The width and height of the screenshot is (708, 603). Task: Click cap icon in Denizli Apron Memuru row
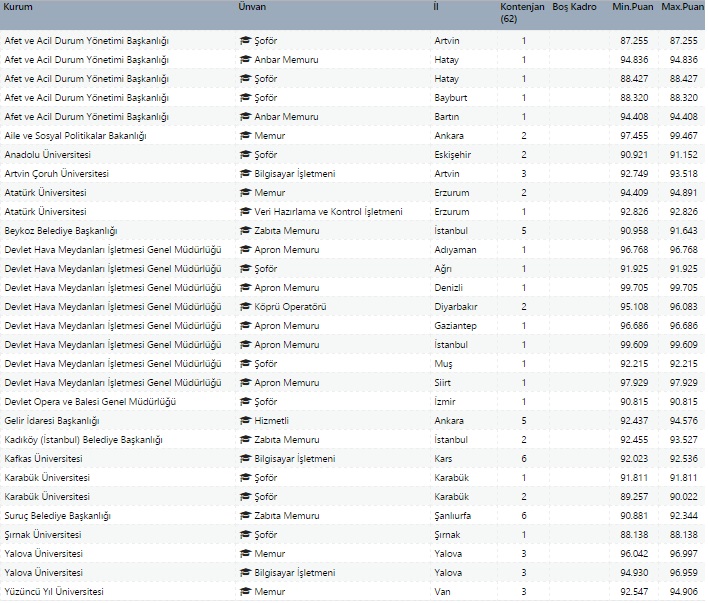245,288
